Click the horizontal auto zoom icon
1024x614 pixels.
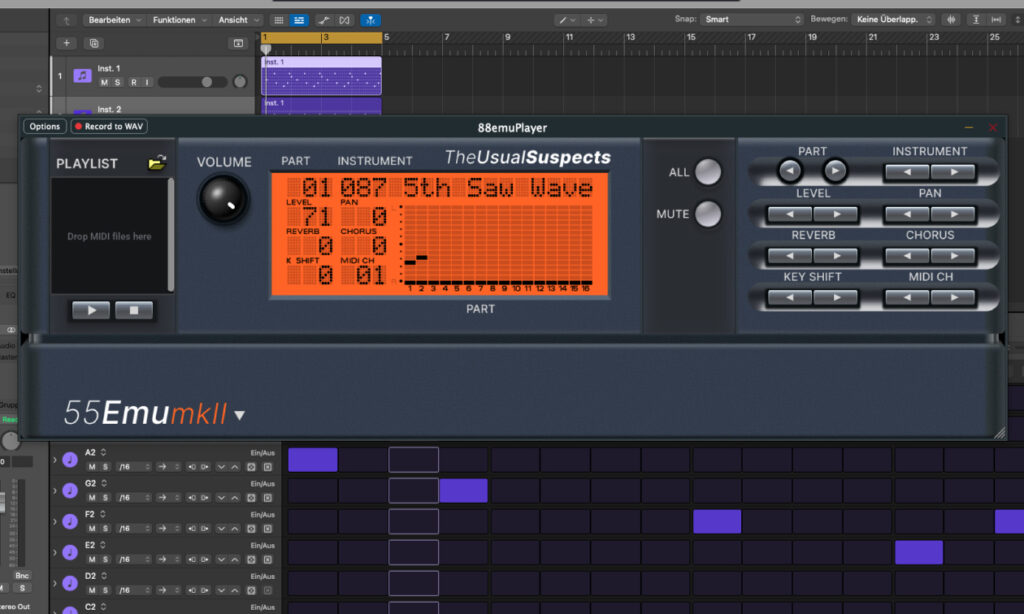click(x=997, y=20)
